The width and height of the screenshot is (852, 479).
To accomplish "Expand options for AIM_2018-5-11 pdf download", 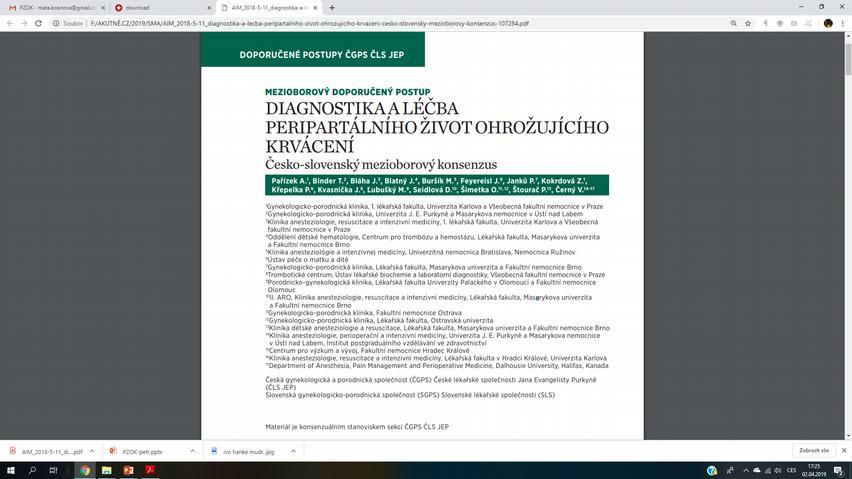I will 92,451.
